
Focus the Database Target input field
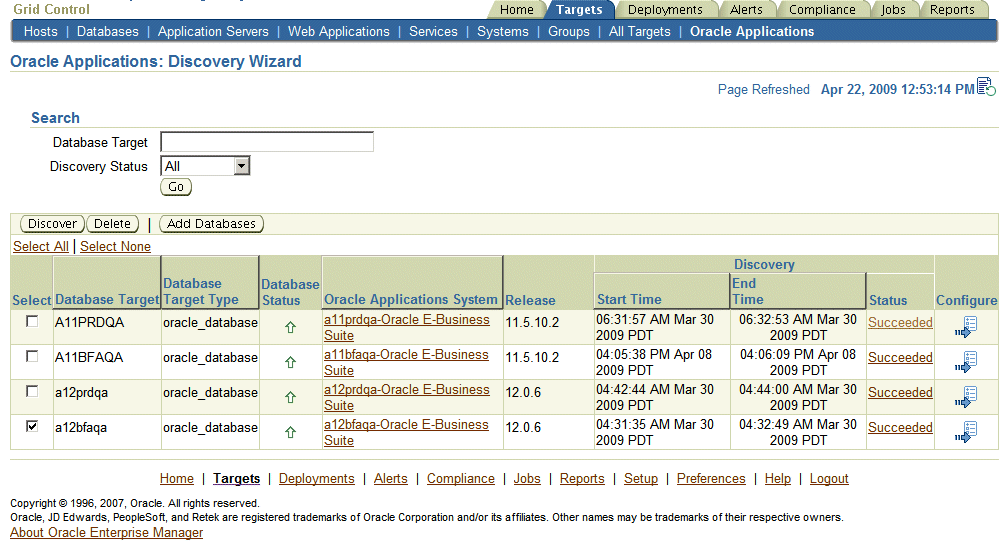267,142
